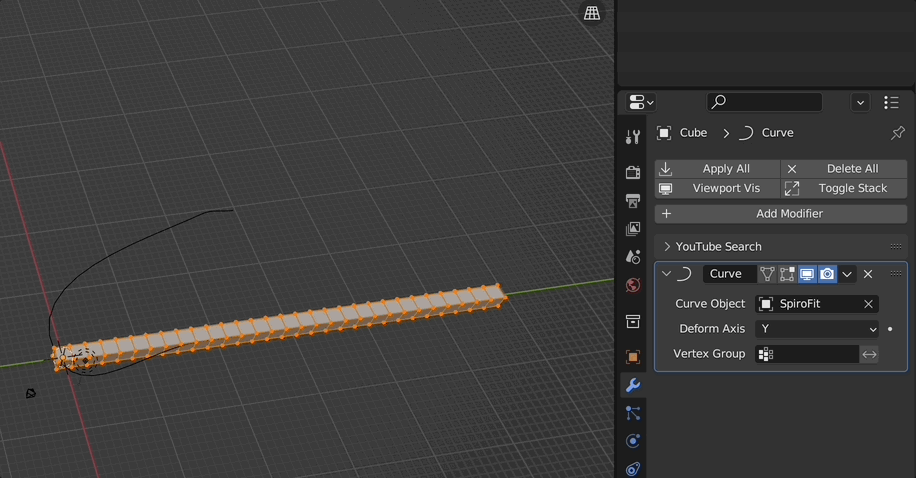Viewport: 916px width, 478px height.
Task: Click the Curve modifier breadcrumb
Action: tap(766, 133)
